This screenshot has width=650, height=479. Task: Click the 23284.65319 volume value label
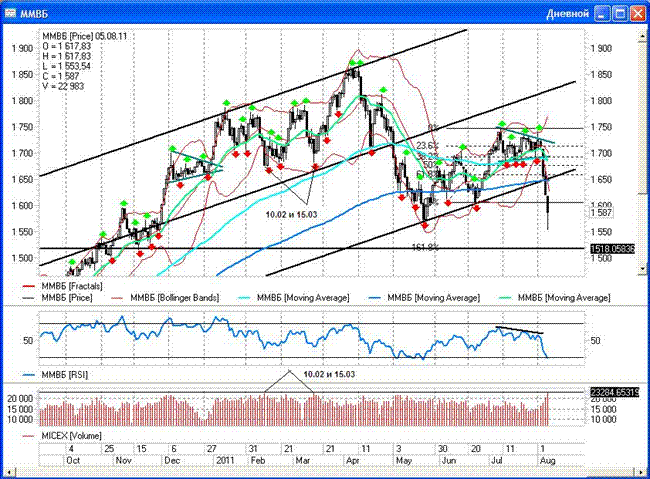tap(615, 392)
